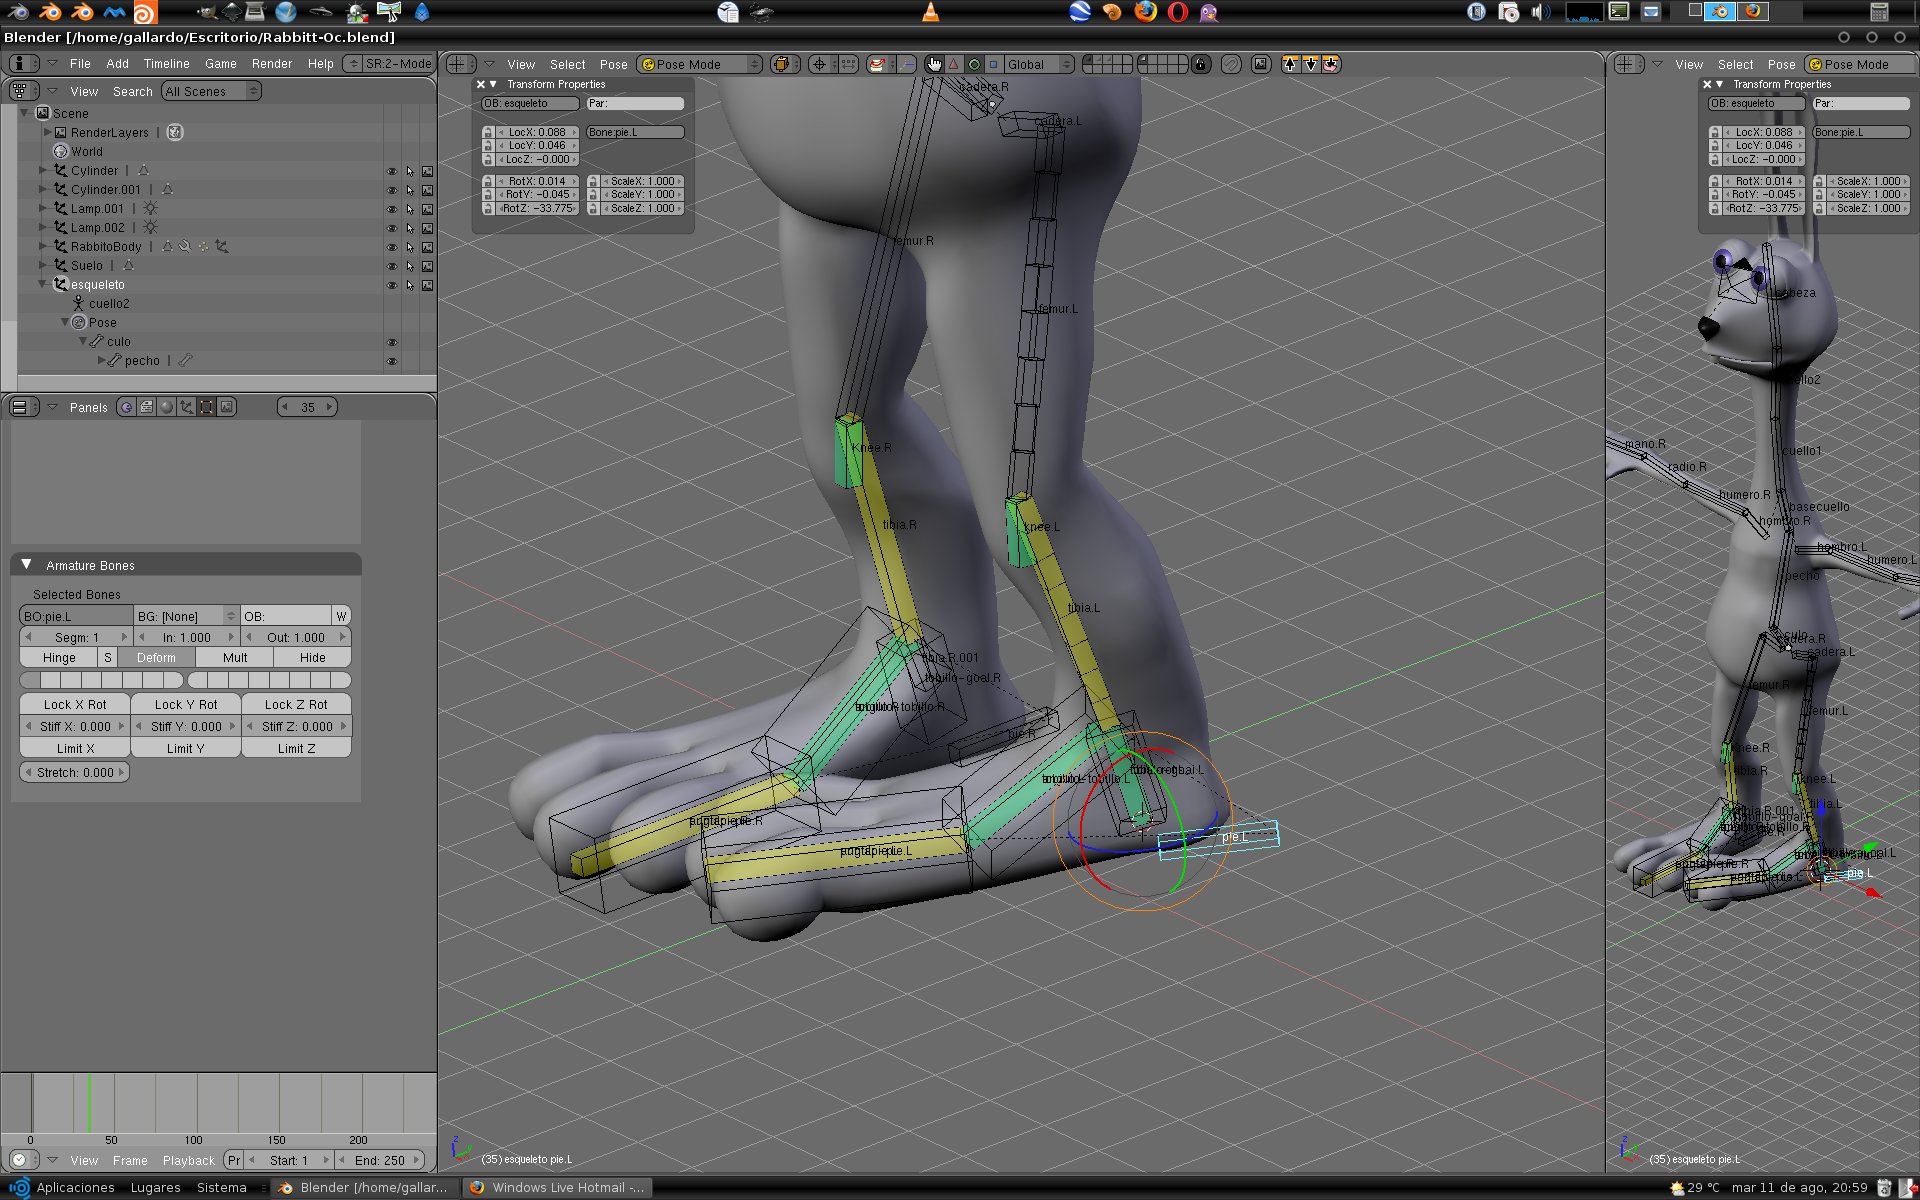Screen dimensions: 1920x1200
Task: Enable Lock X Rot for the bone
Action: tap(75, 704)
